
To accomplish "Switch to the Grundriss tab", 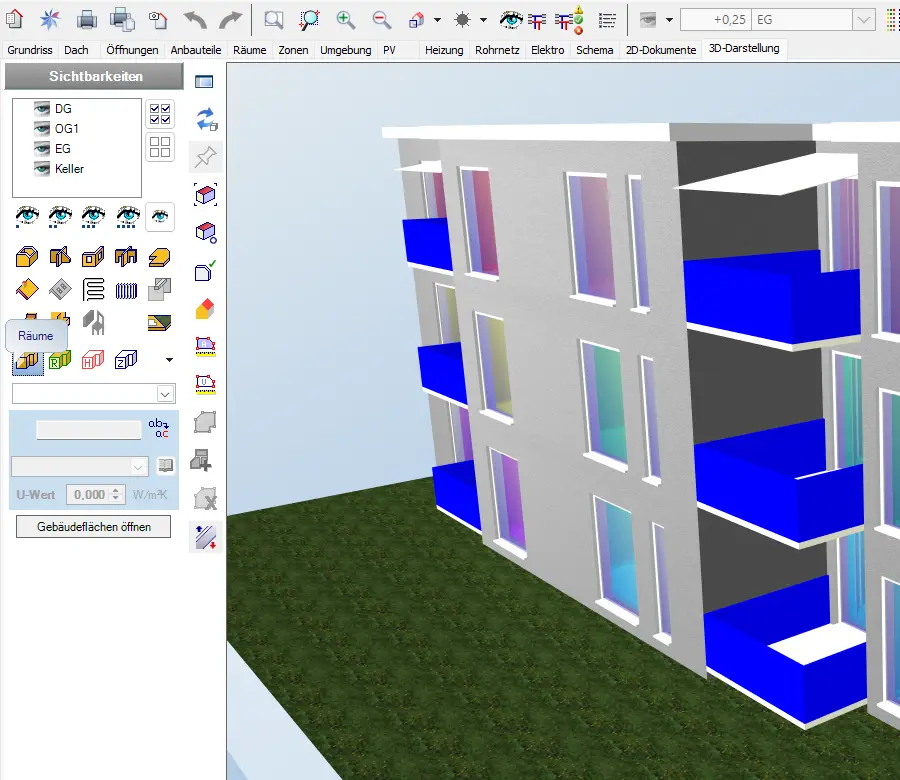I will click(x=30, y=49).
